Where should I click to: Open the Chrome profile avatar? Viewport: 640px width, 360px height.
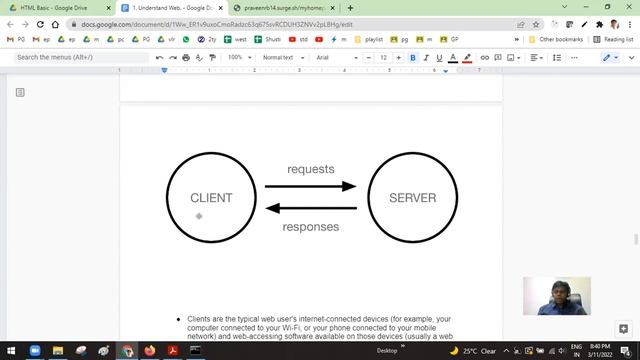click(614, 24)
